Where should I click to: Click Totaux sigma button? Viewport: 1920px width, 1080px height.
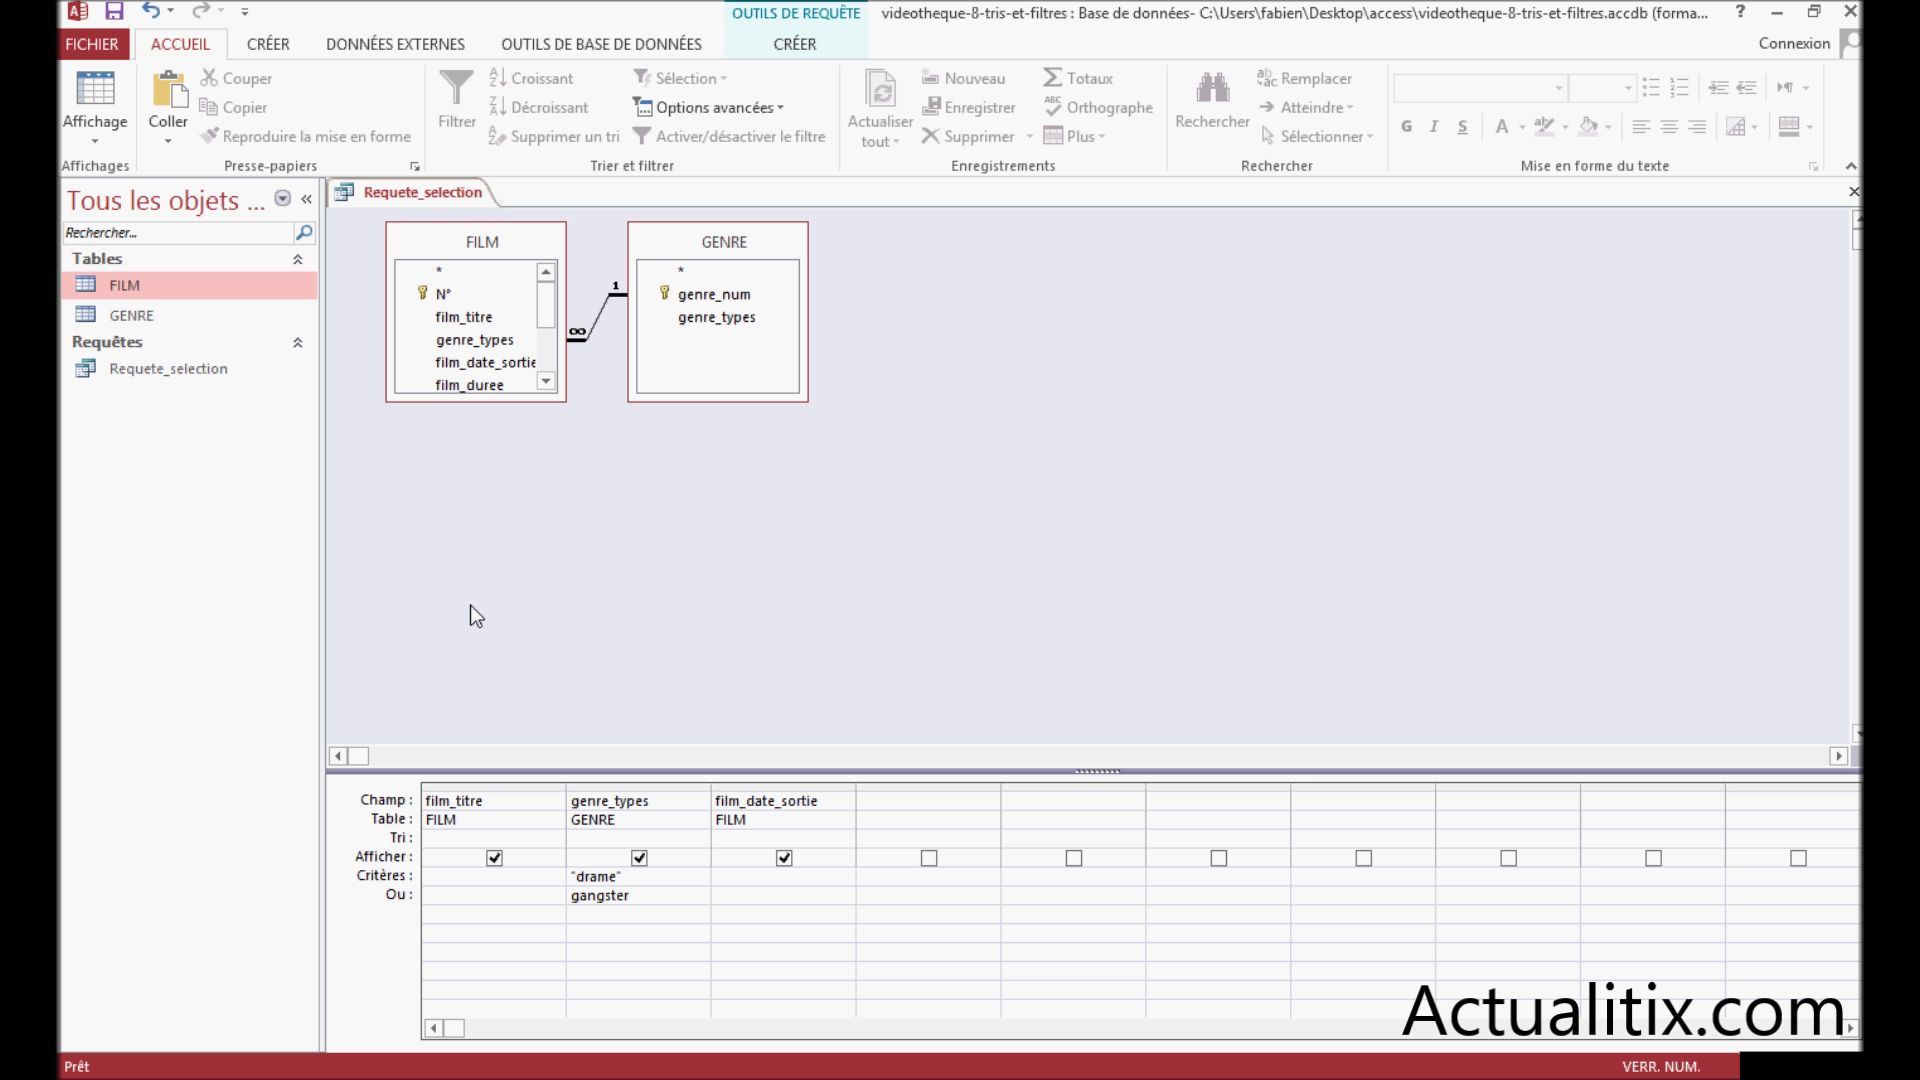(x=1078, y=78)
